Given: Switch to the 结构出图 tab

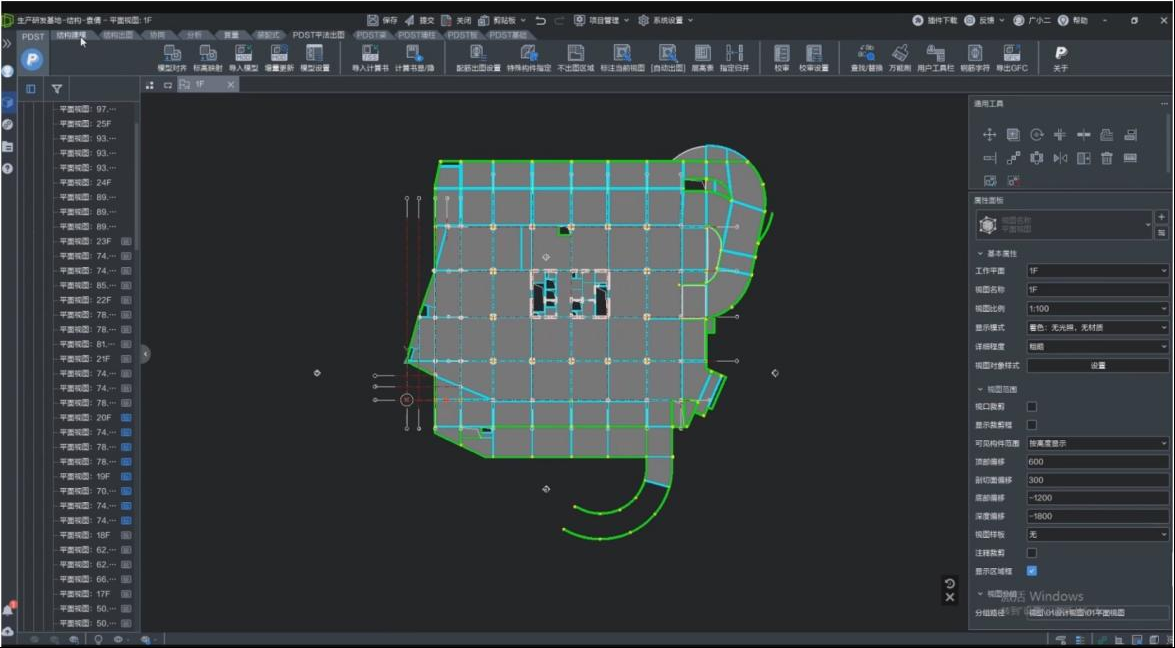Looking at the screenshot, I should (x=118, y=34).
